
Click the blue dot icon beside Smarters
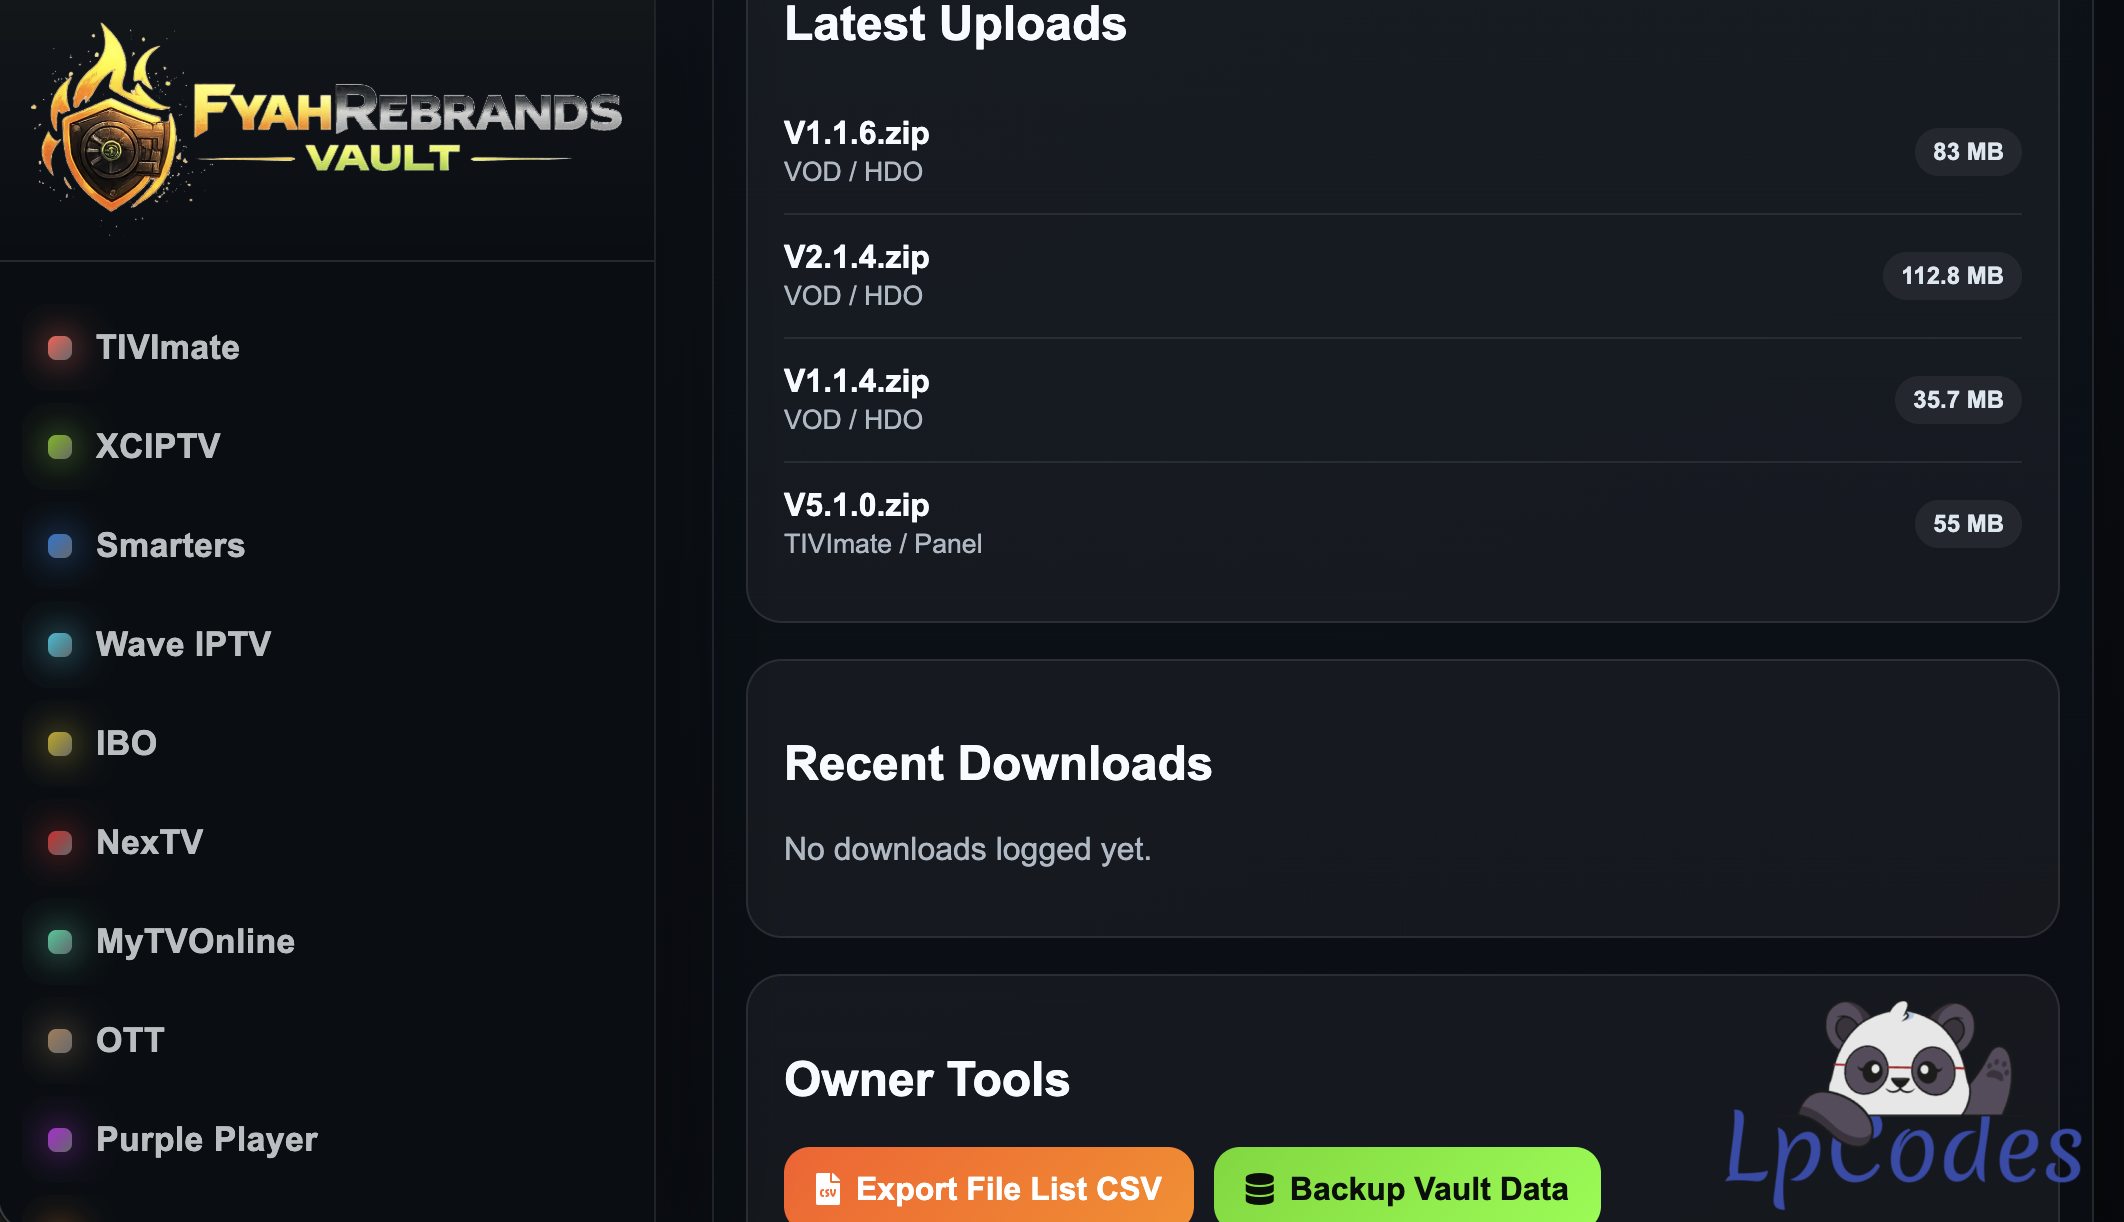click(x=60, y=546)
